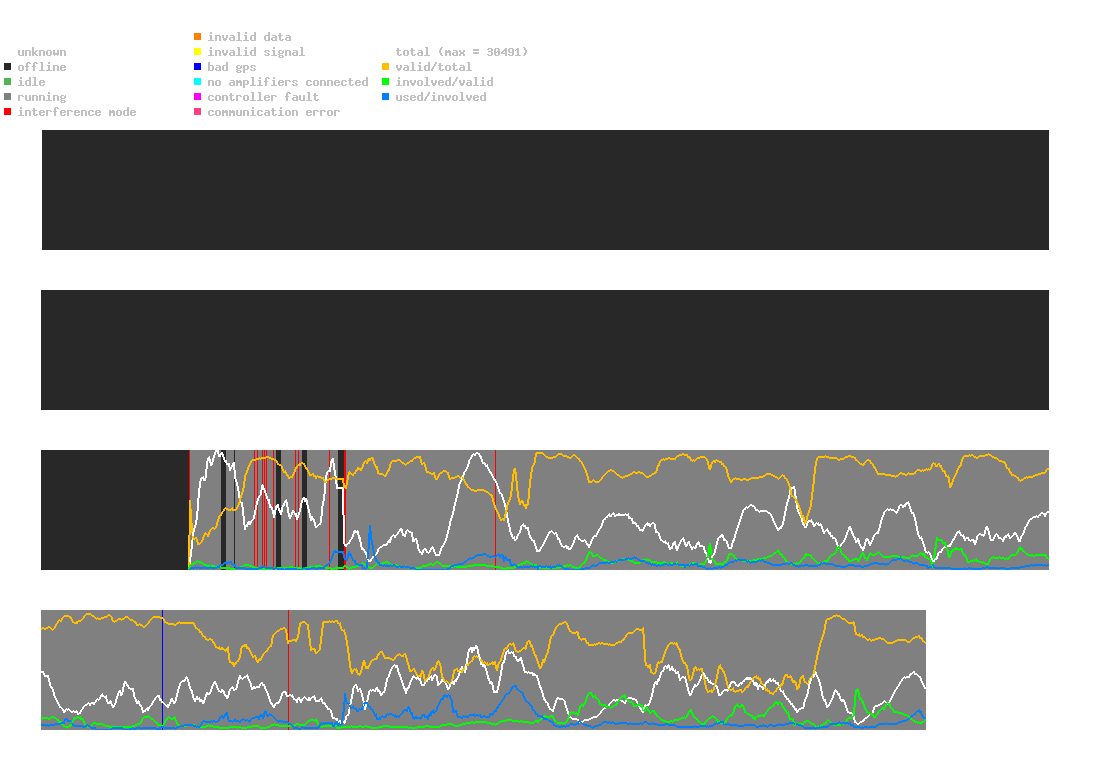Screen dimensions: 1095x764
Task: Click the cyan no amplifiers connected swatch
Action: click(x=198, y=82)
